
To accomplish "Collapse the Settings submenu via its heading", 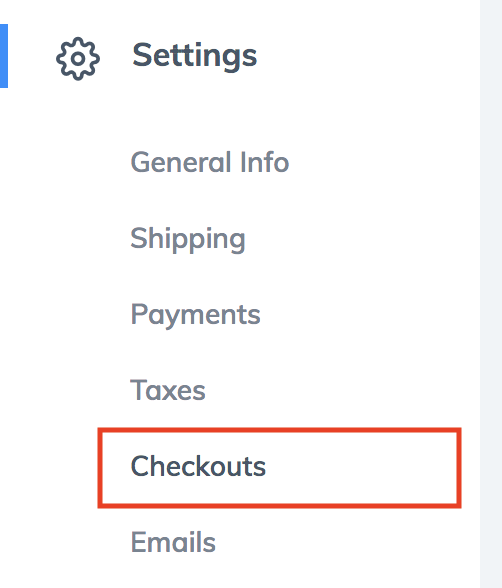I will coord(195,56).
